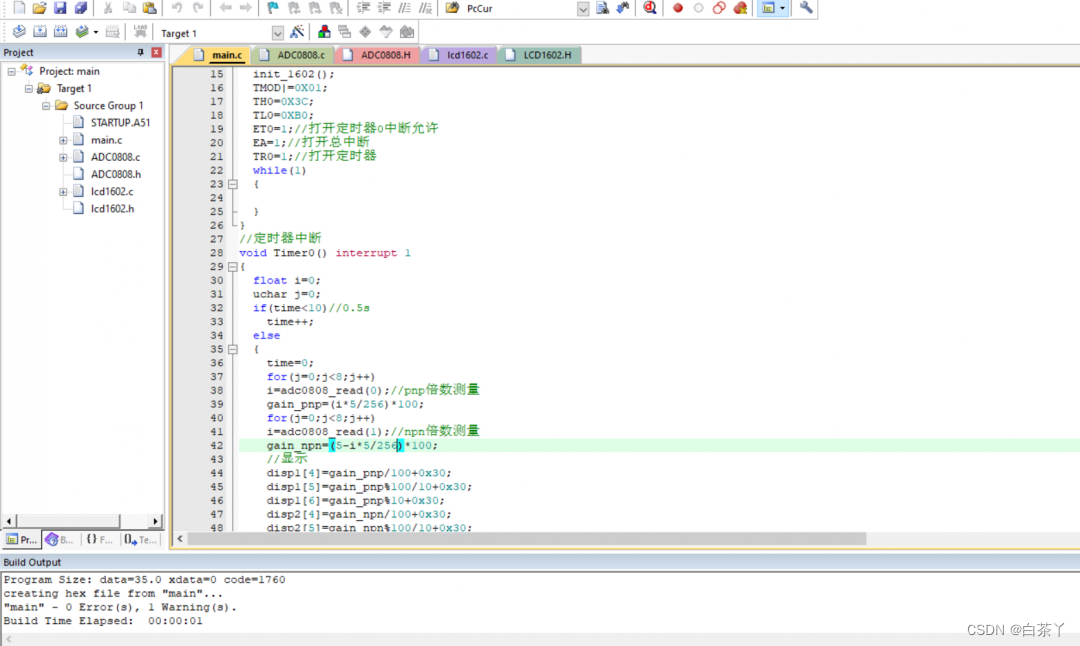The image size is (1080, 646).
Task: Start the debug session via magnifier icon
Action: point(650,8)
